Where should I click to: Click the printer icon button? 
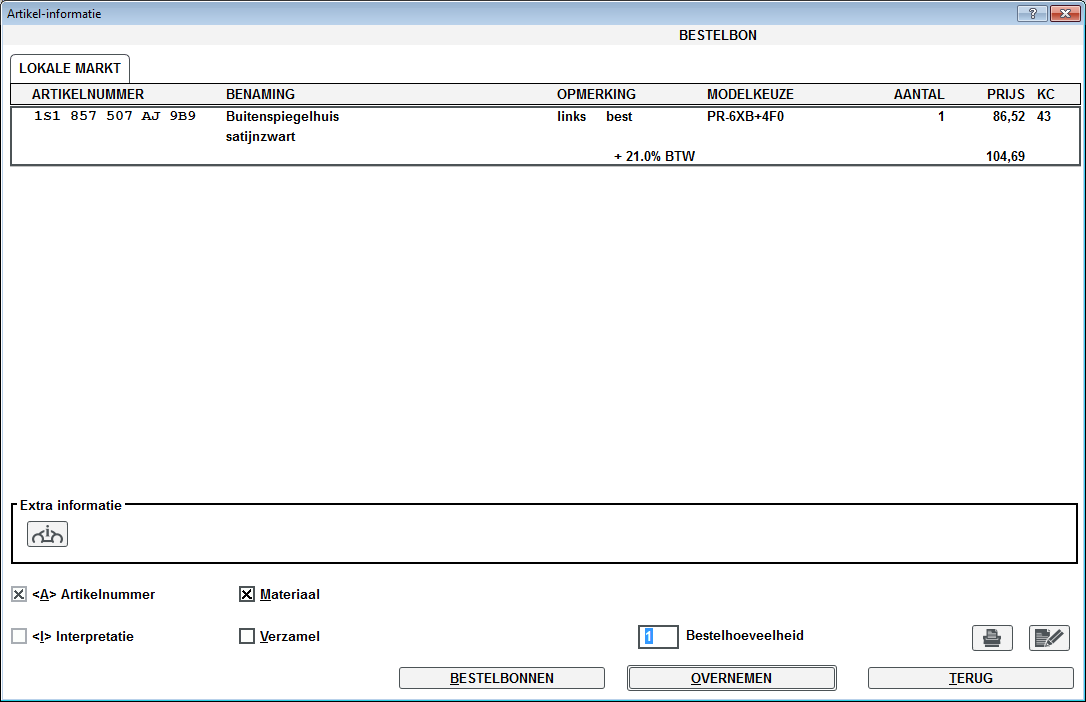pos(992,638)
